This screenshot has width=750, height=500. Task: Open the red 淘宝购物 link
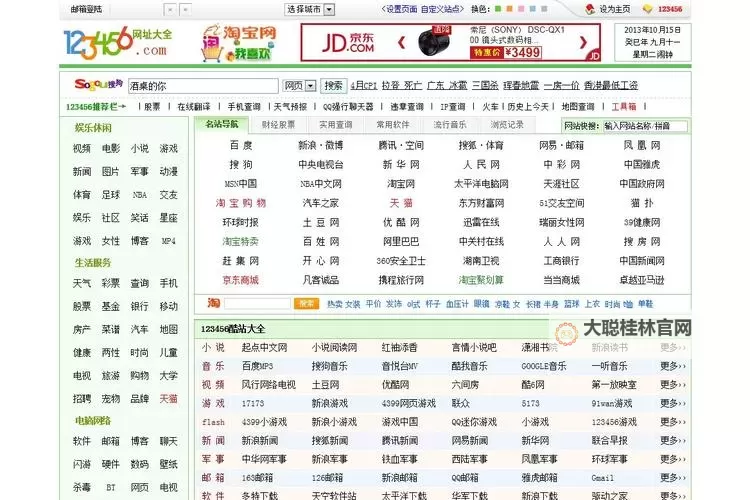point(241,203)
